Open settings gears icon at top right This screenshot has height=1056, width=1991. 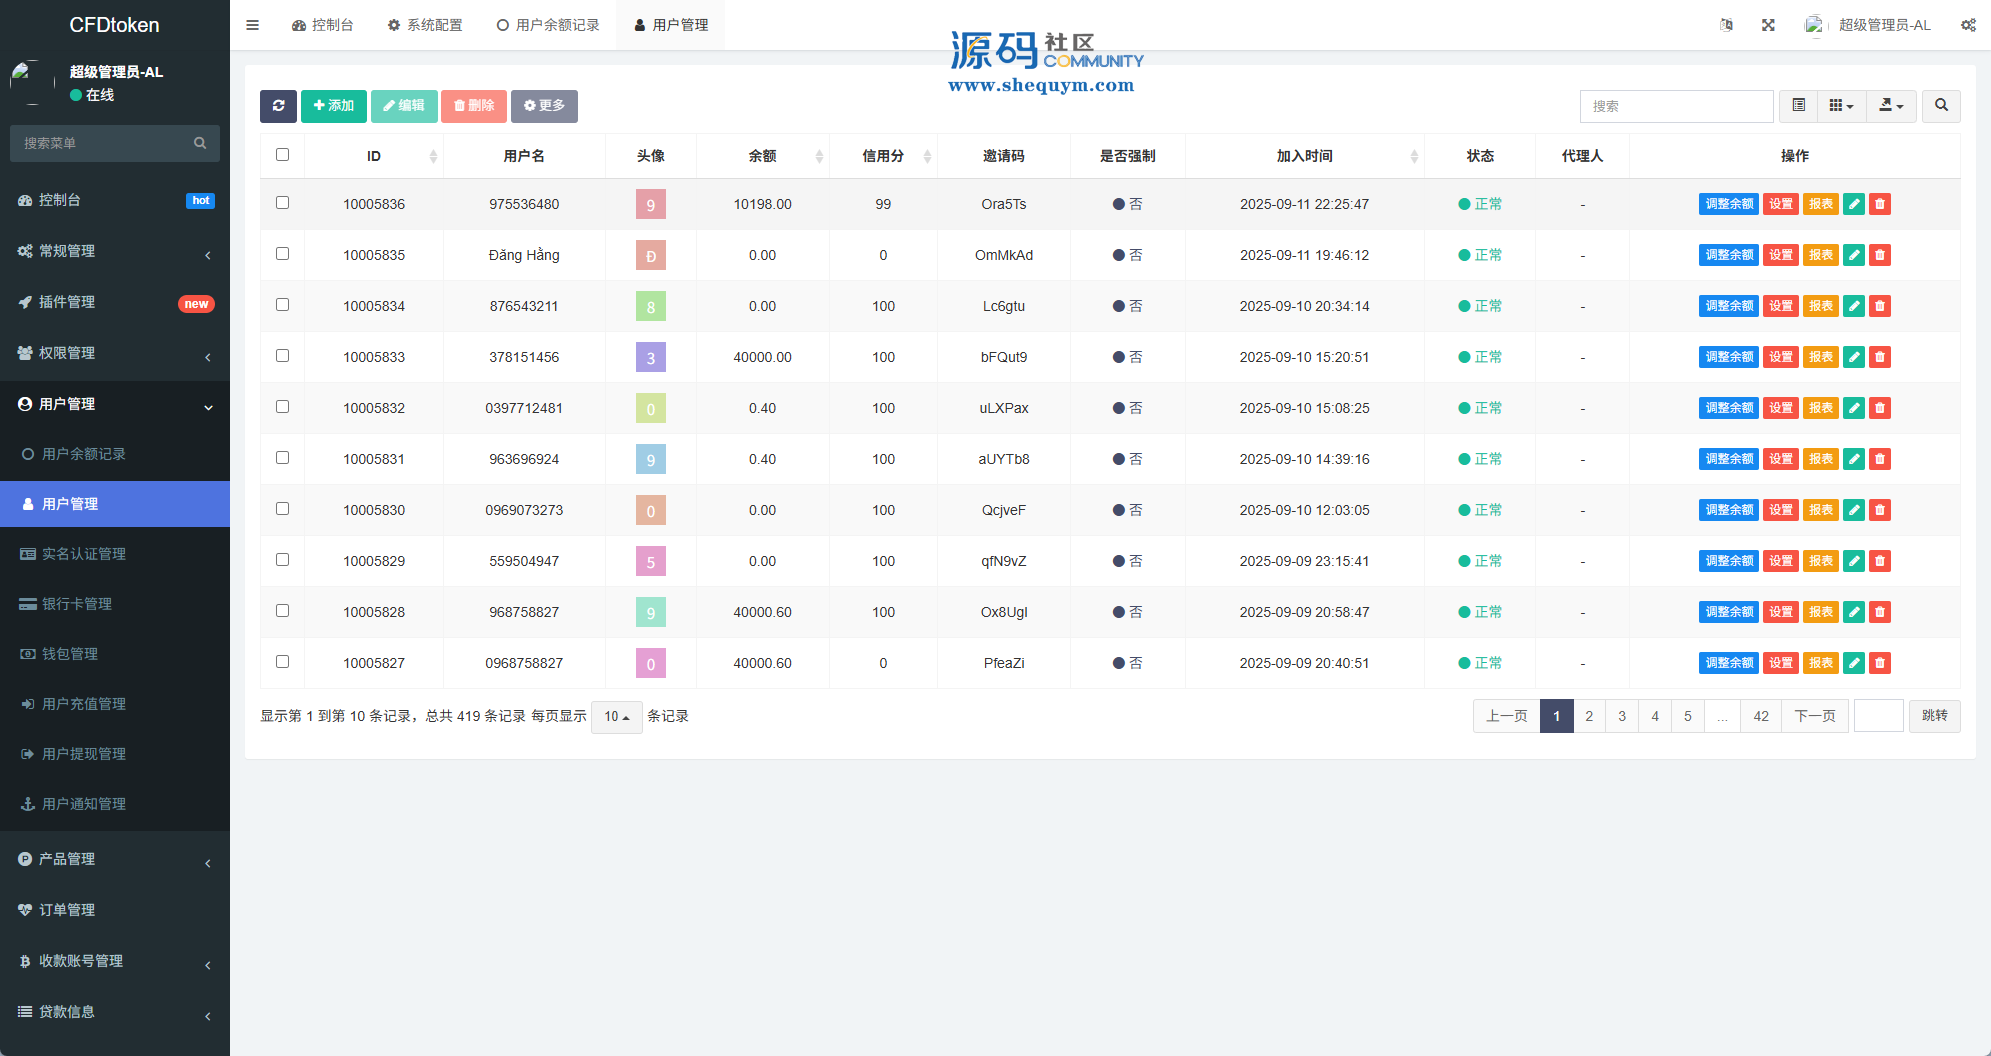coord(1967,25)
